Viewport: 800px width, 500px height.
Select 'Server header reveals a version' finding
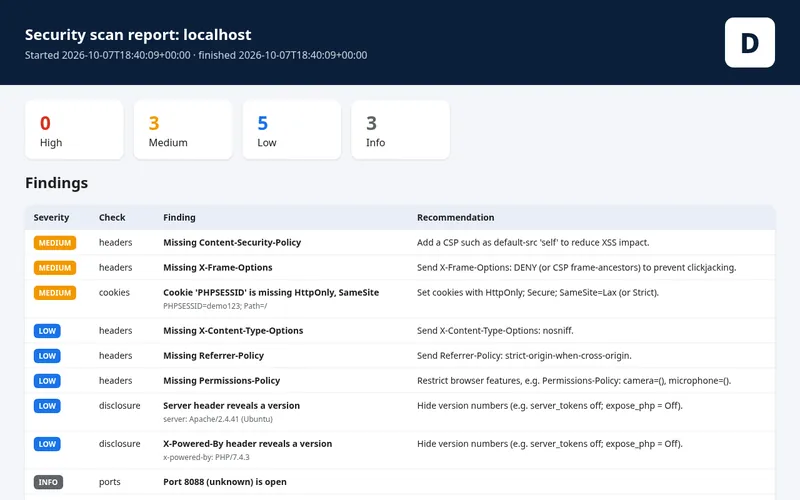coord(232,406)
